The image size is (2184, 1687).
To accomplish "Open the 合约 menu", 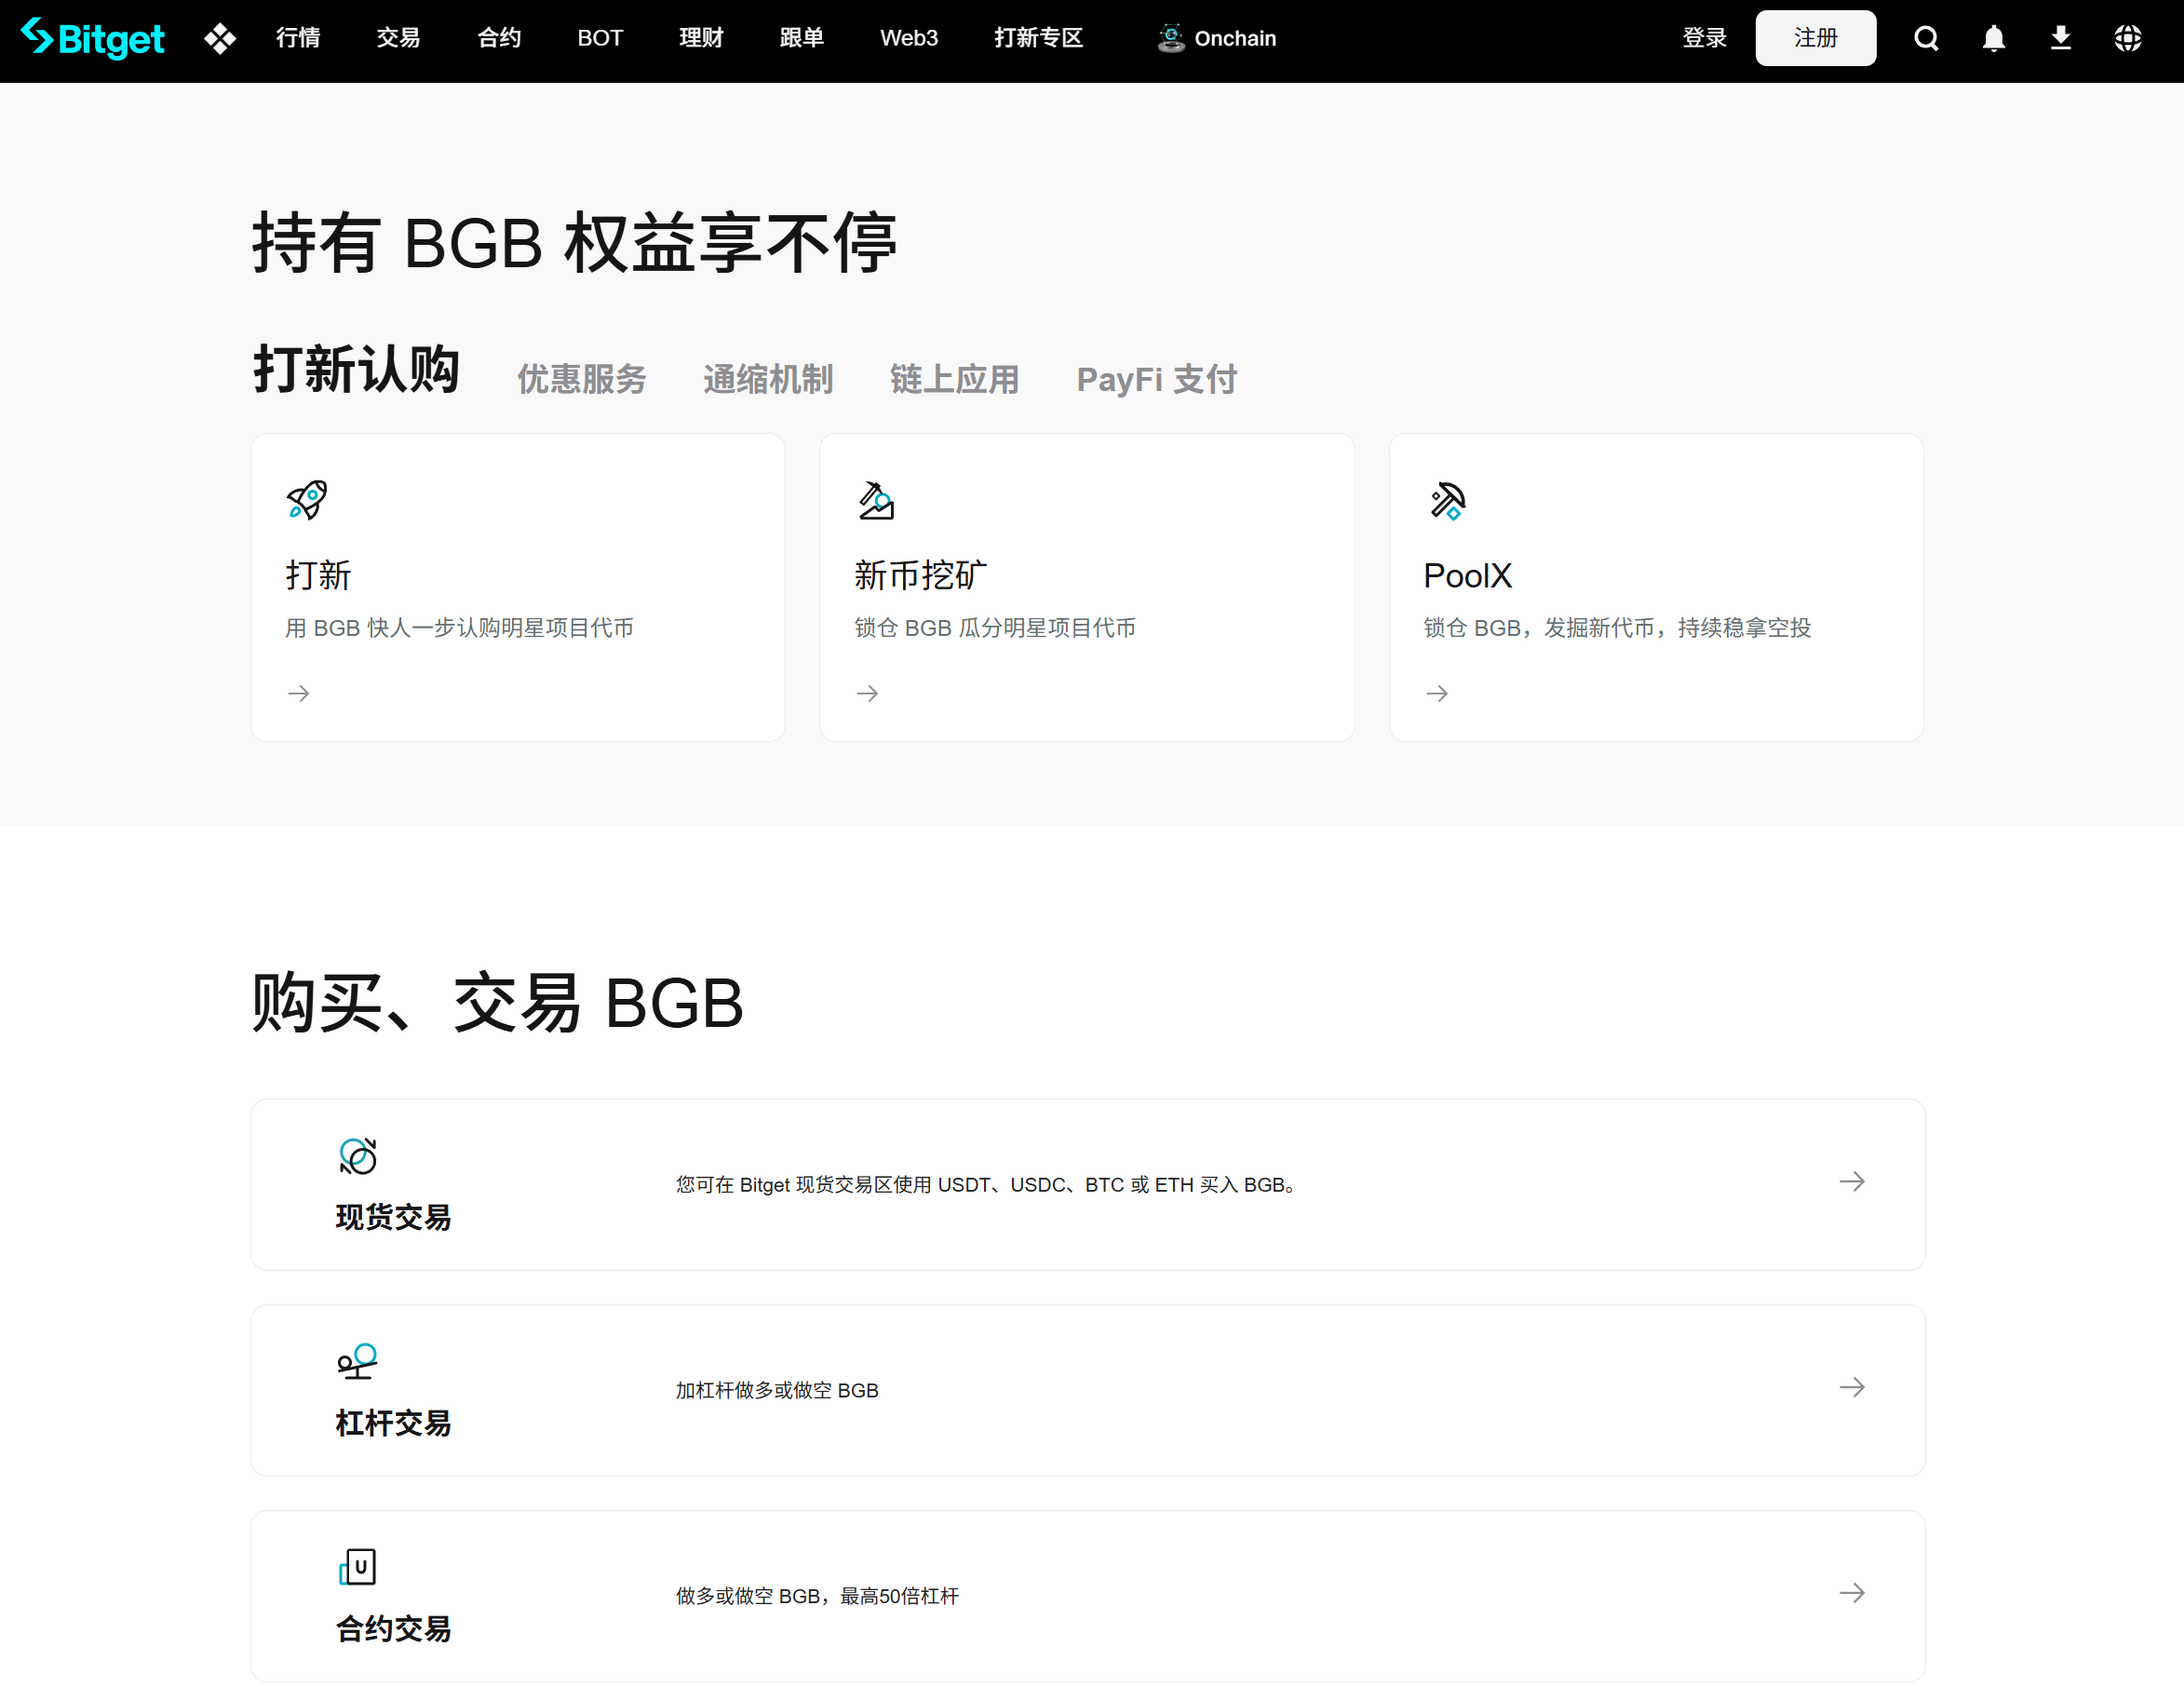I will pyautogui.click(x=499, y=38).
